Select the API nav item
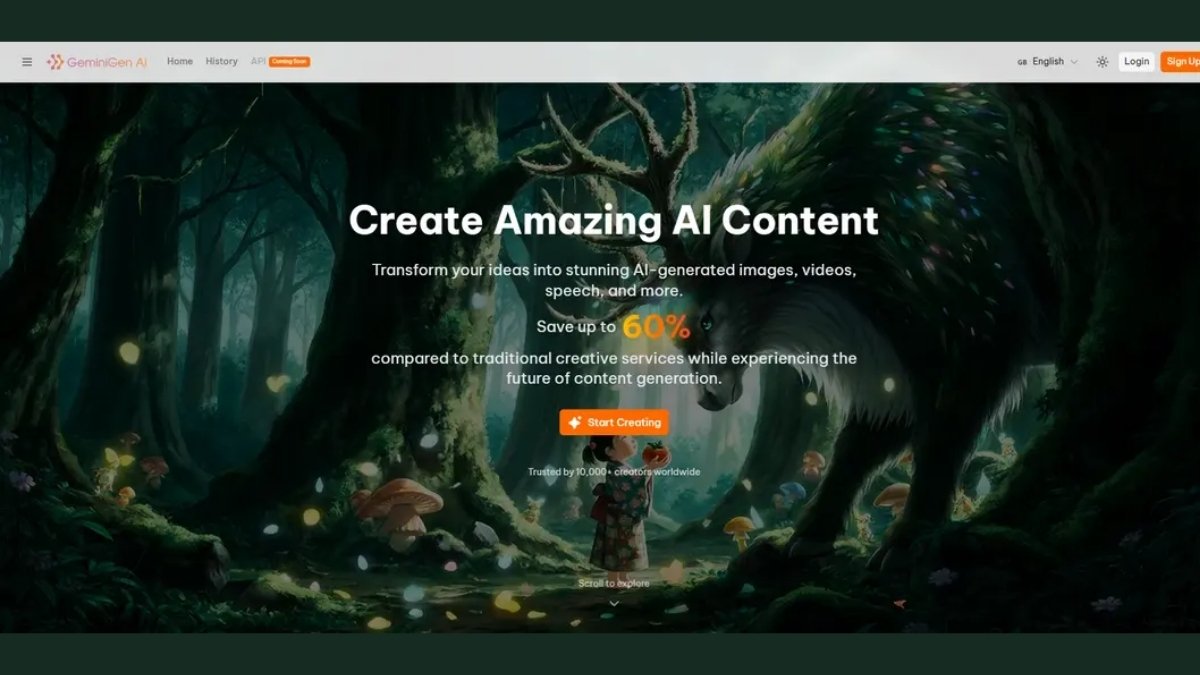The image size is (1200, 675). pyautogui.click(x=258, y=62)
